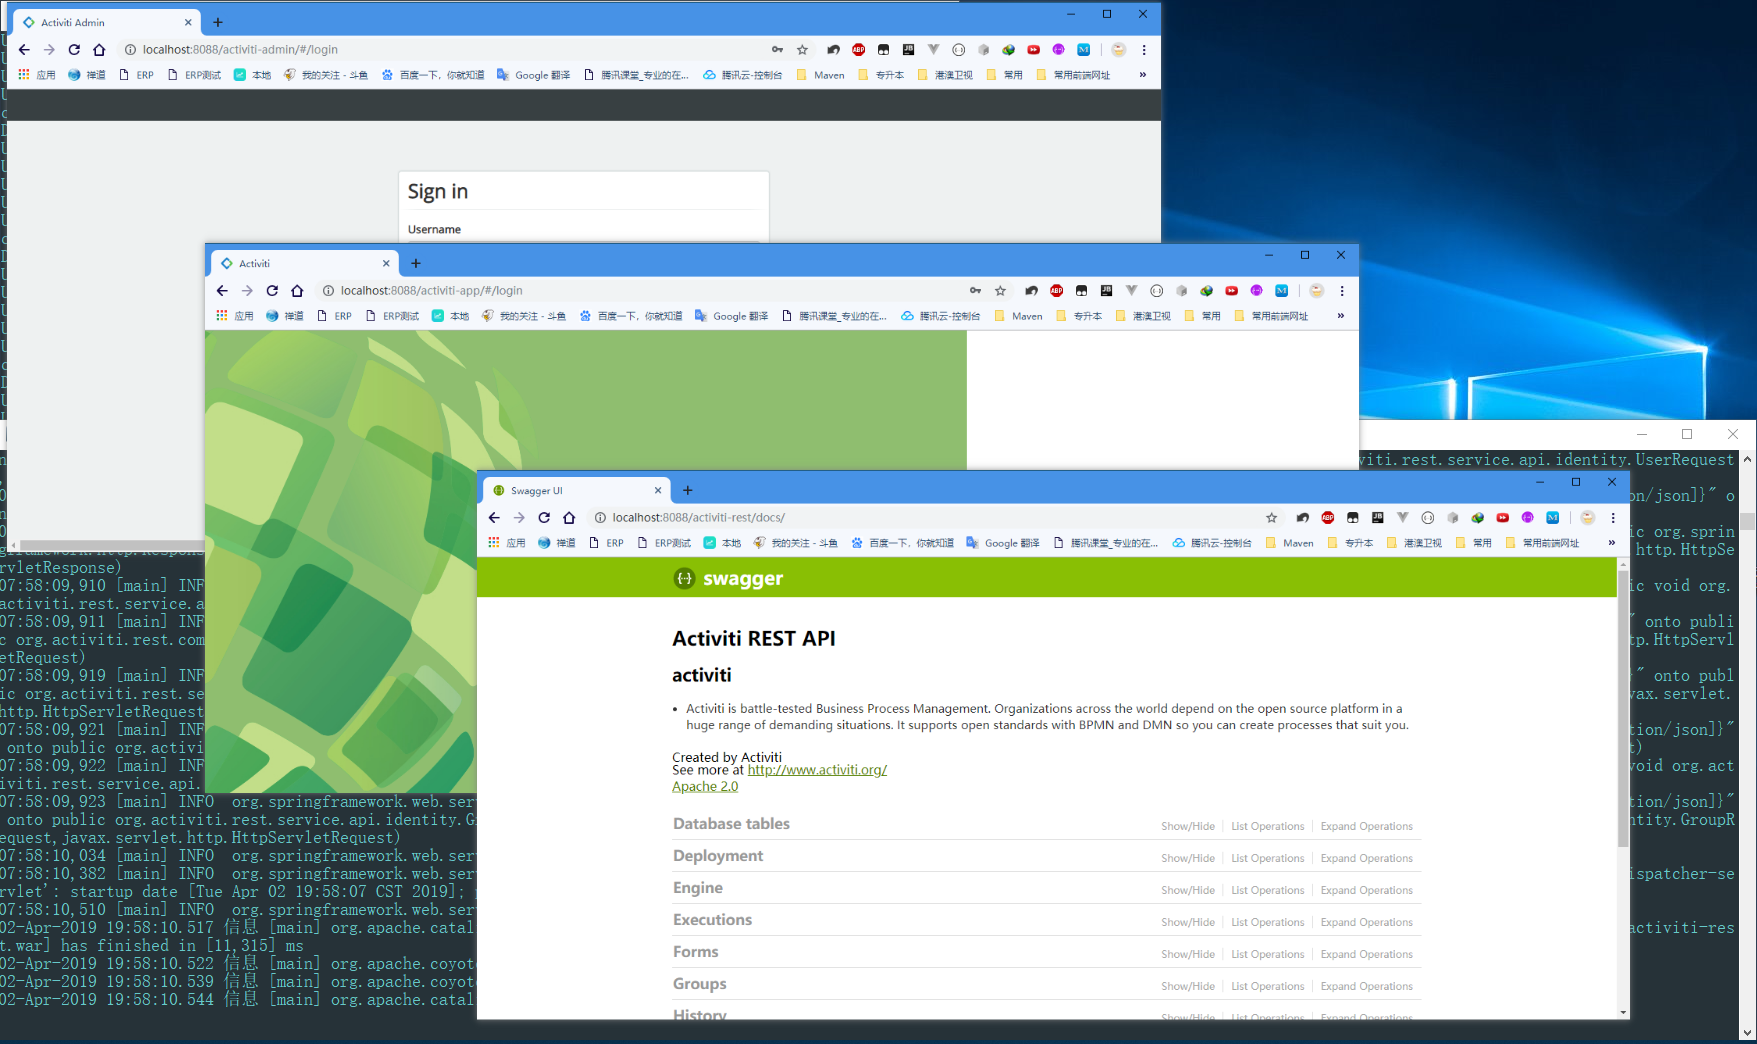Open Maven bookmark folder in Swagger UI window

(1290, 543)
